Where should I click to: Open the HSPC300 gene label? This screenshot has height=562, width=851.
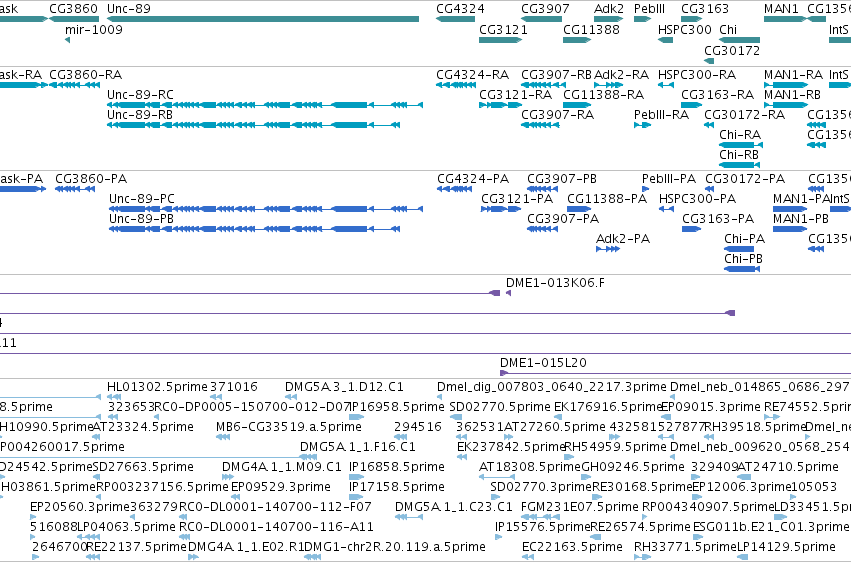click(684, 29)
